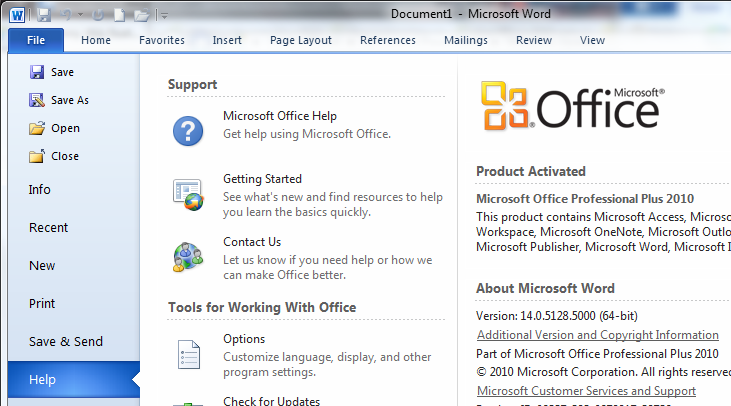Click the Options document icon
The width and height of the screenshot is (731, 406).
tap(189, 355)
